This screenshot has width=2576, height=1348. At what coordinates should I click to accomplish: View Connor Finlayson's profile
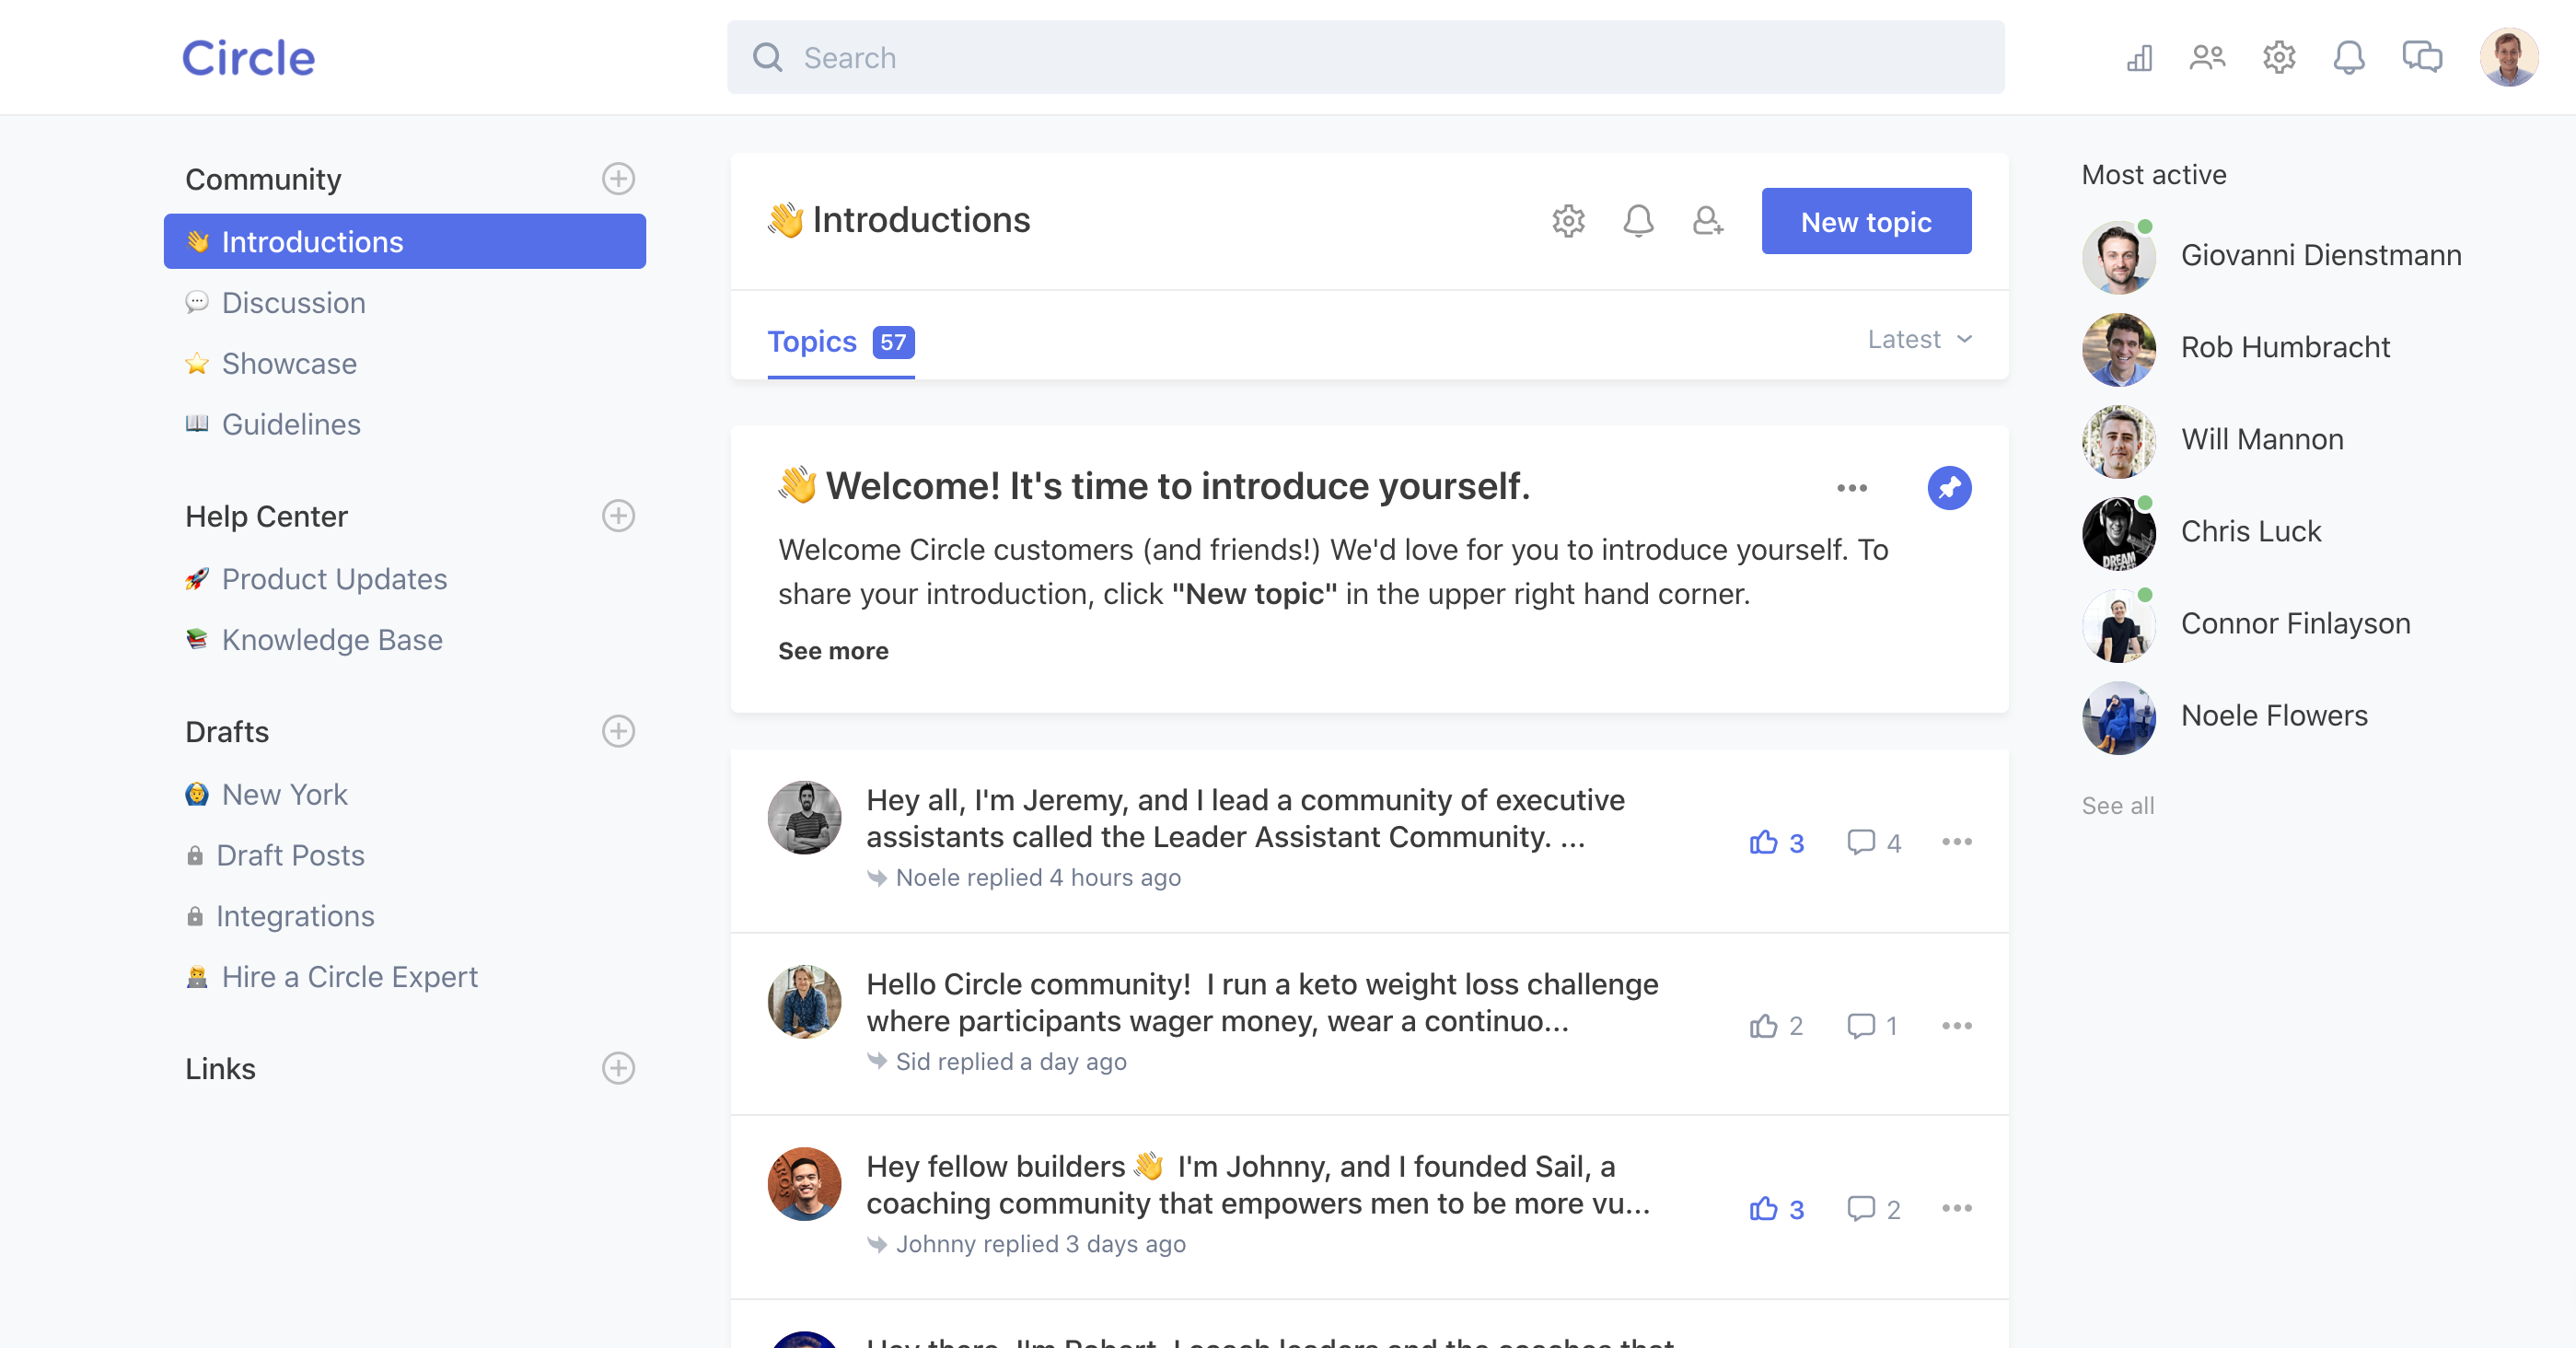pos(2247,624)
